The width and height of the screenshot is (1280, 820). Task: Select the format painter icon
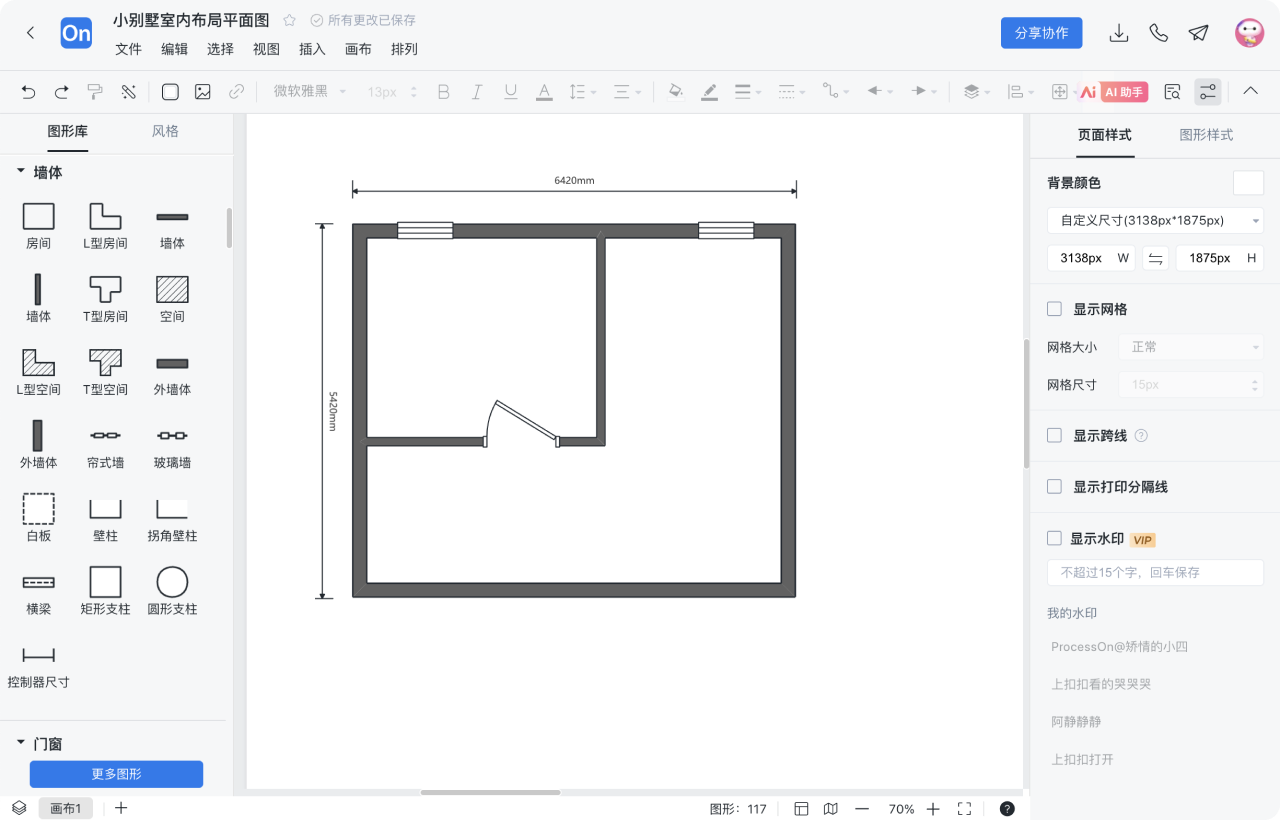click(x=95, y=92)
